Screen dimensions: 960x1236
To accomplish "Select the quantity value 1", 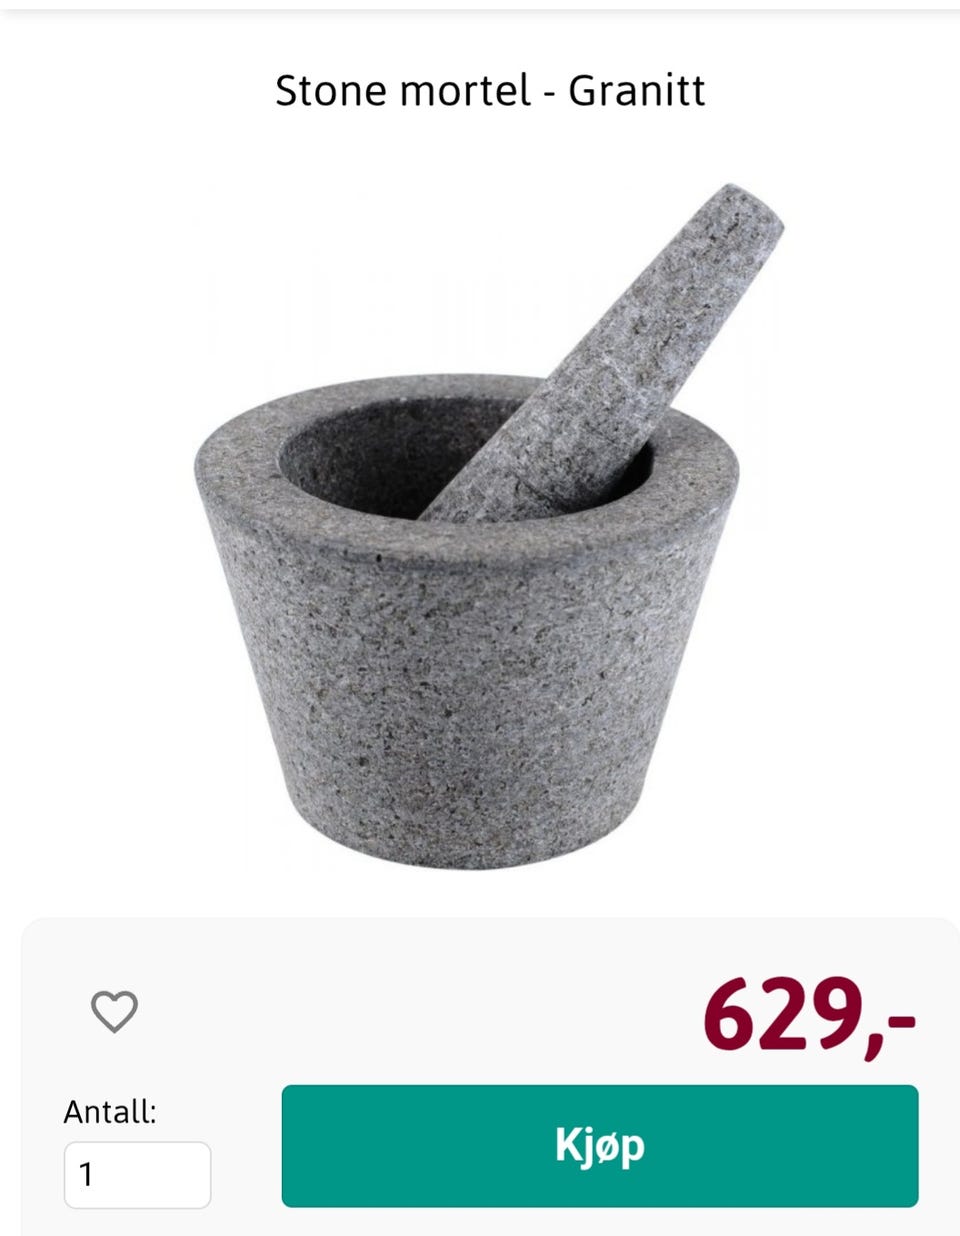I will pos(86,1175).
